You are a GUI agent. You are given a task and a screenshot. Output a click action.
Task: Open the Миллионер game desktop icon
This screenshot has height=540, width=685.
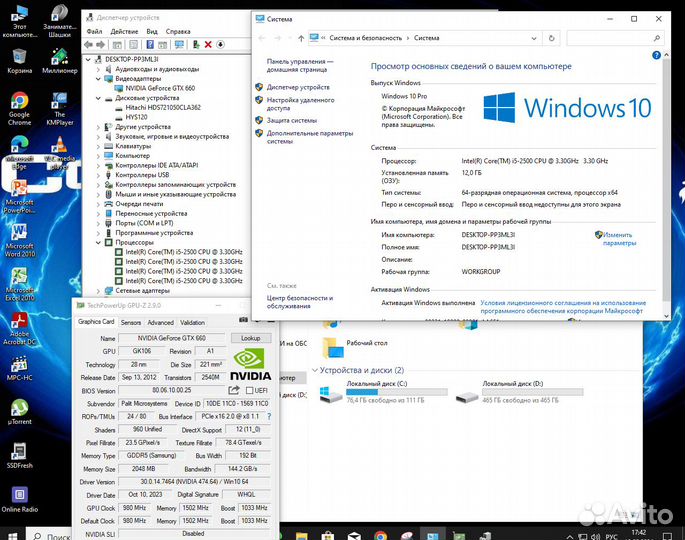pyautogui.click(x=59, y=61)
